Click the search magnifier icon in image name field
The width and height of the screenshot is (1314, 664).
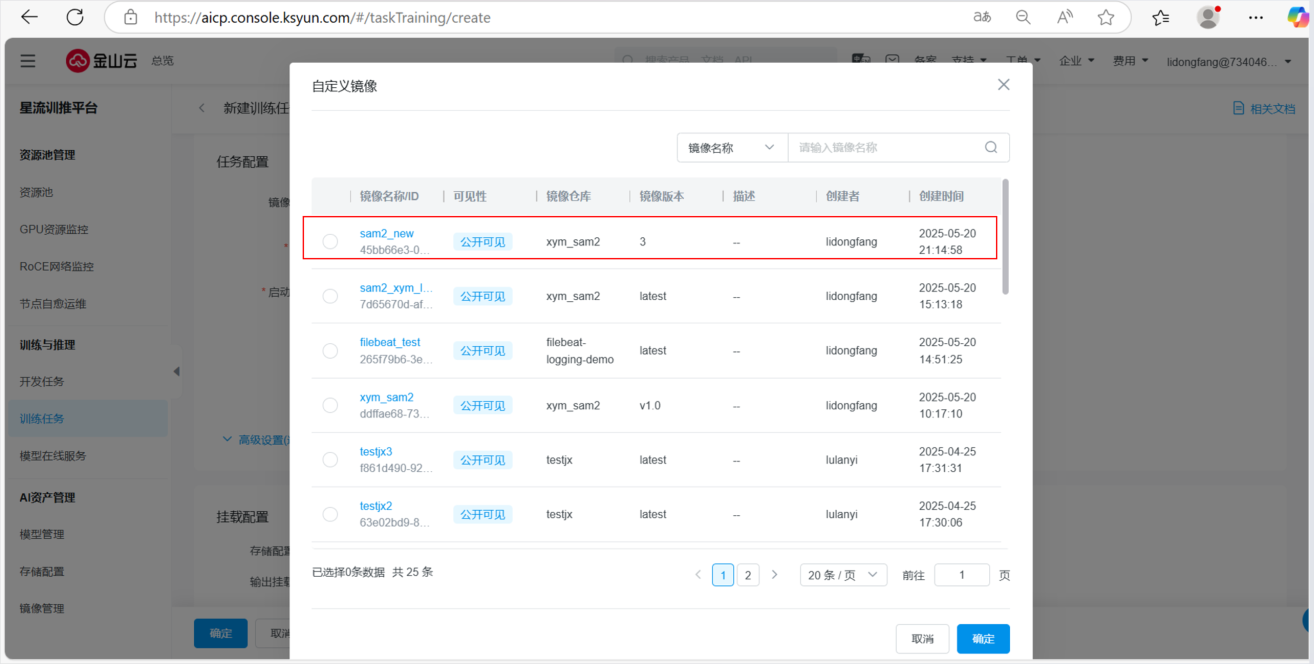tap(991, 148)
